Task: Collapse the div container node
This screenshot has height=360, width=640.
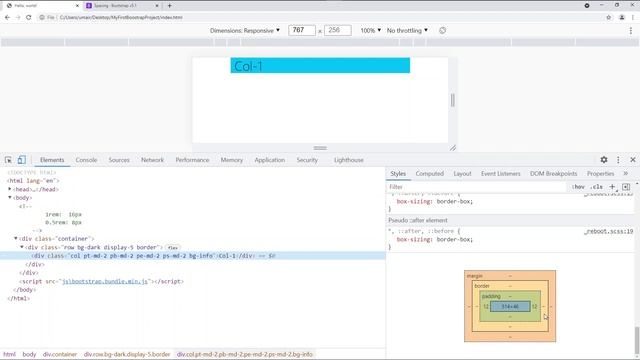Action: [16, 238]
